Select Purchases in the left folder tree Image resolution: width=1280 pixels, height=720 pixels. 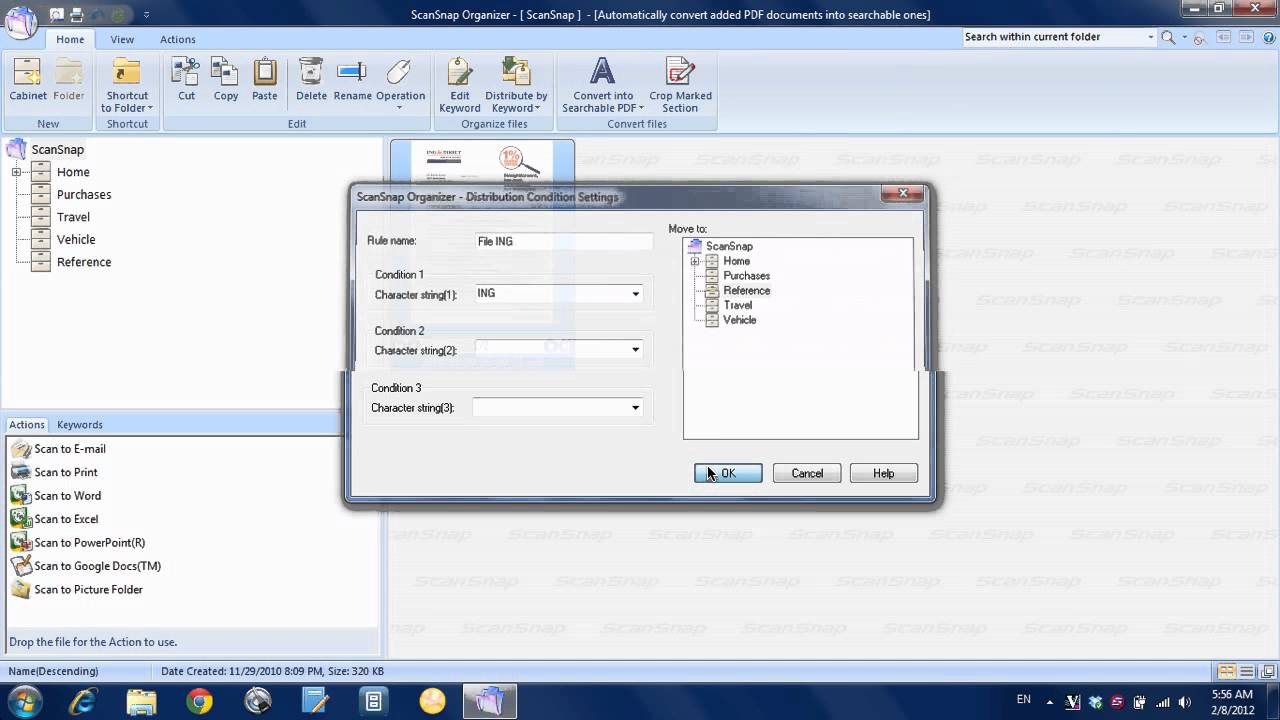(84, 195)
